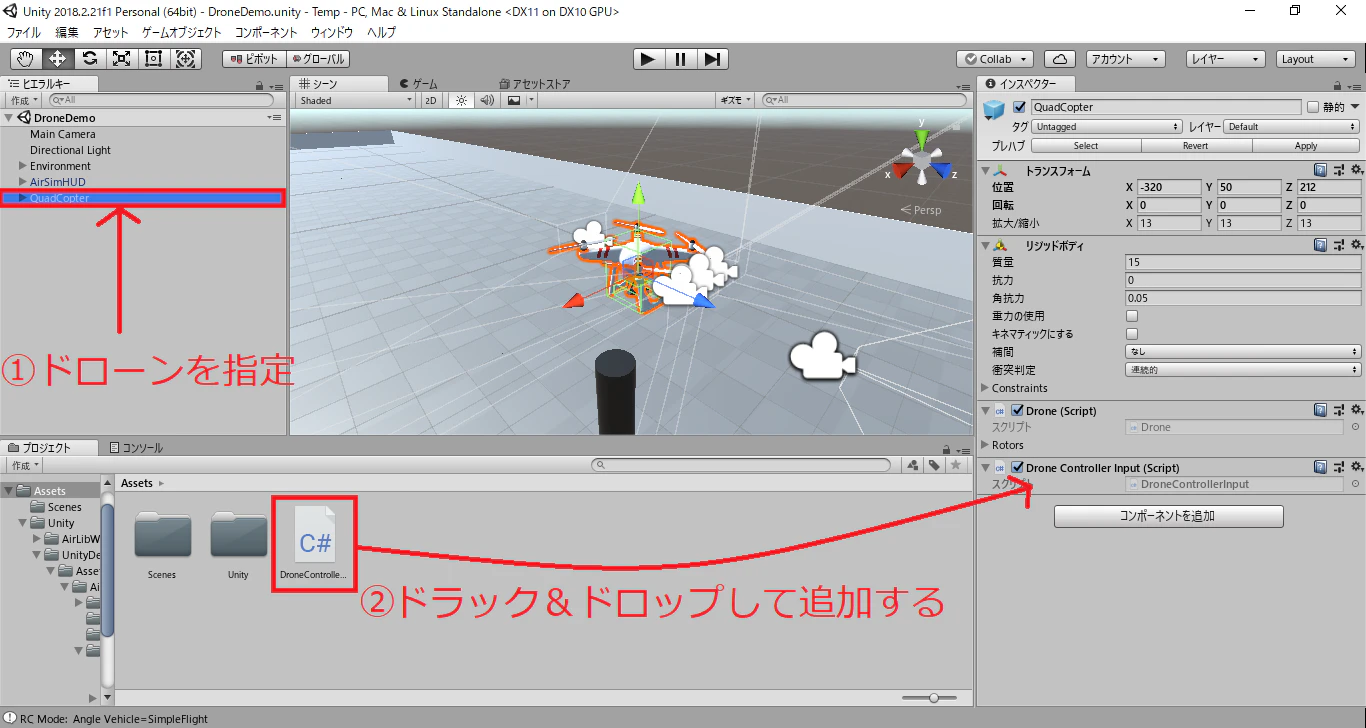Click the prefab Apply button
The width and height of the screenshot is (1366, 728).
[1306, 146]
